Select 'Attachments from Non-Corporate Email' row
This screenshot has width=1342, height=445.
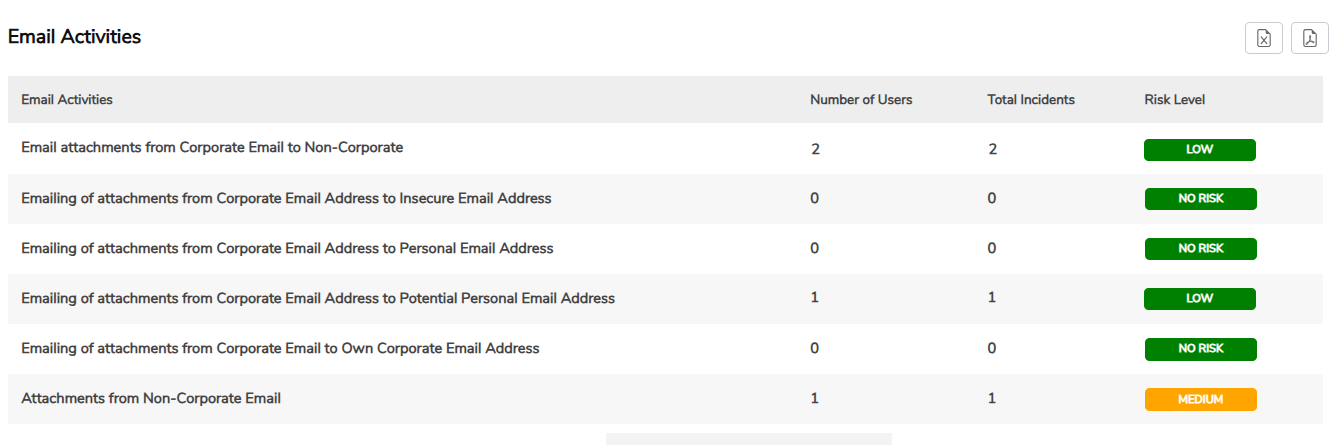tap(151, 398)
